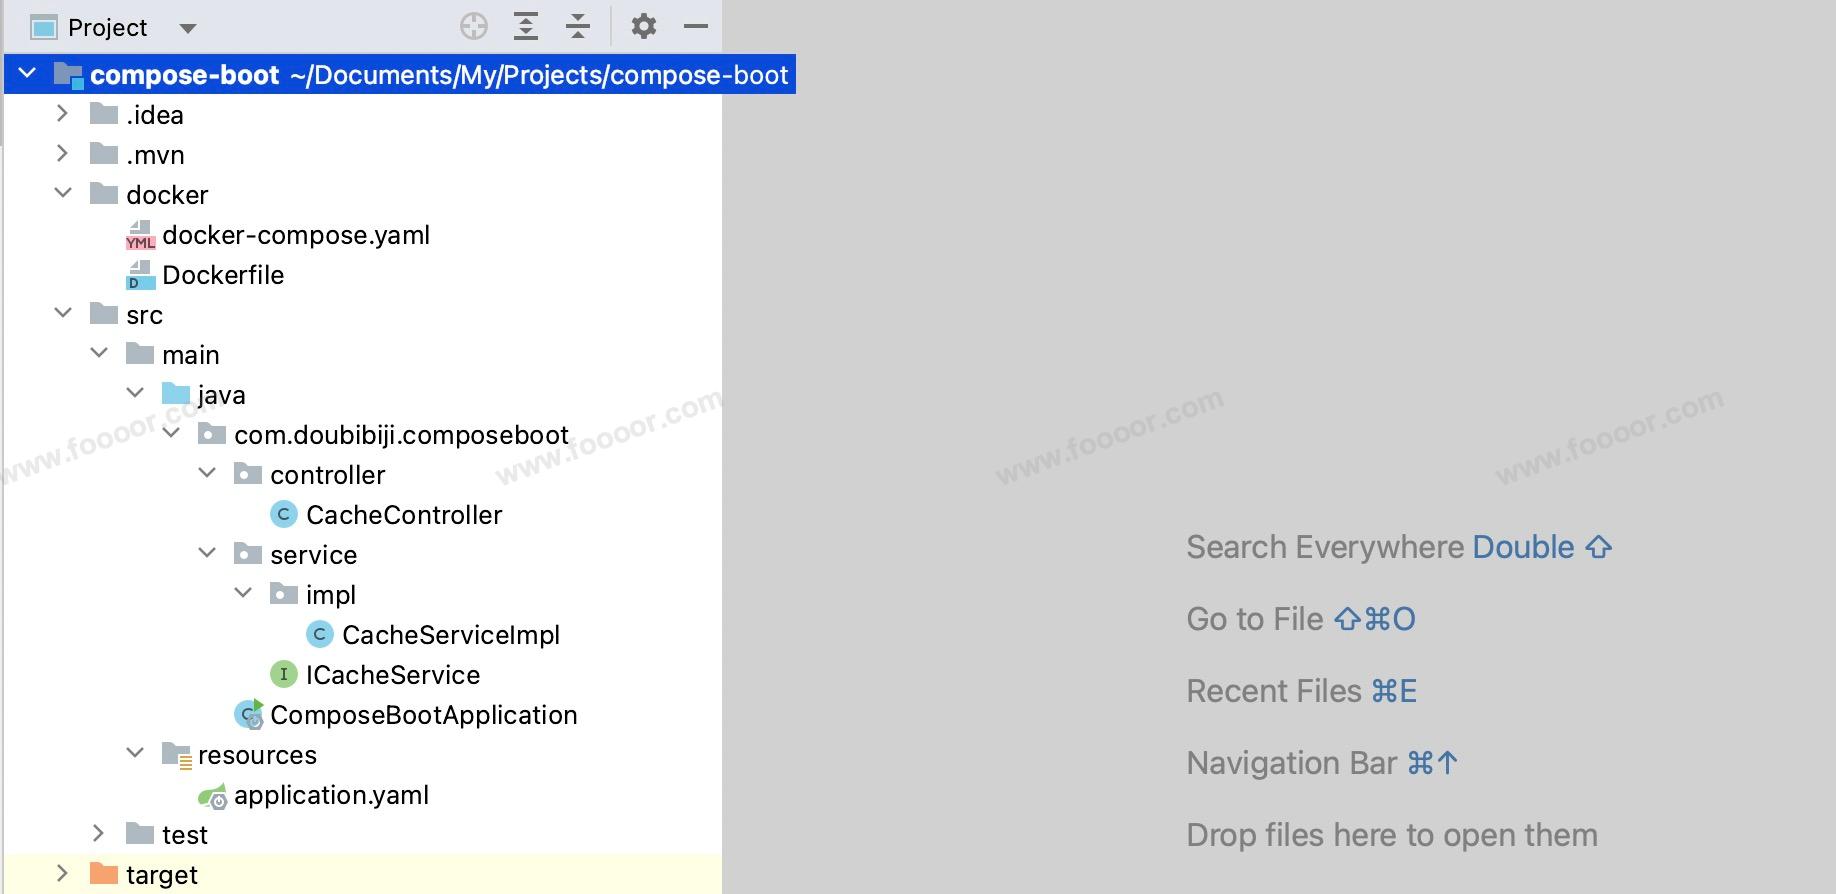The height and width of the screenshot is (894, 1836).
Task: Click the compose-boot project root node
Action: point(184,75)
